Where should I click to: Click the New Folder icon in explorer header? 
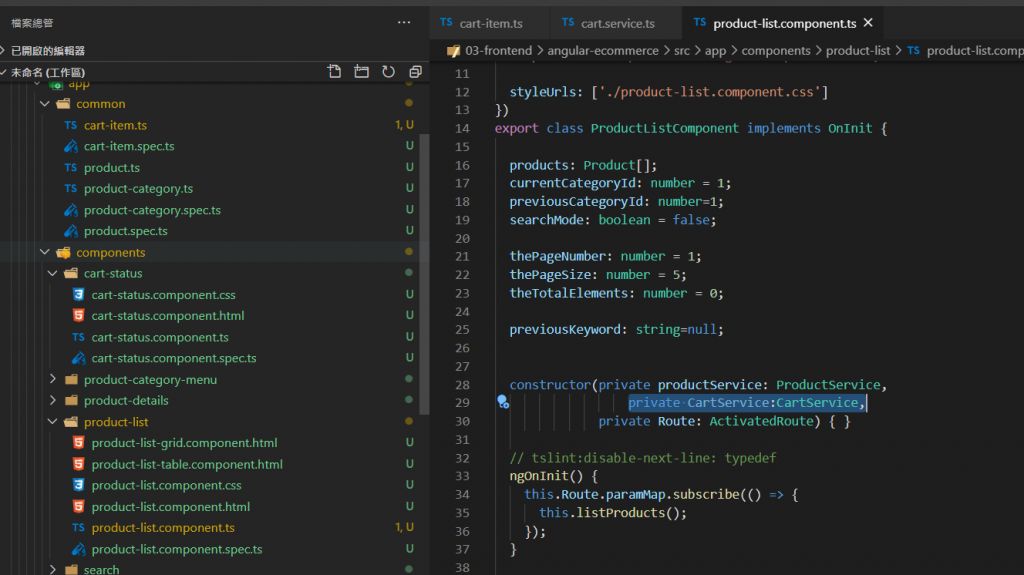[361, 72]
